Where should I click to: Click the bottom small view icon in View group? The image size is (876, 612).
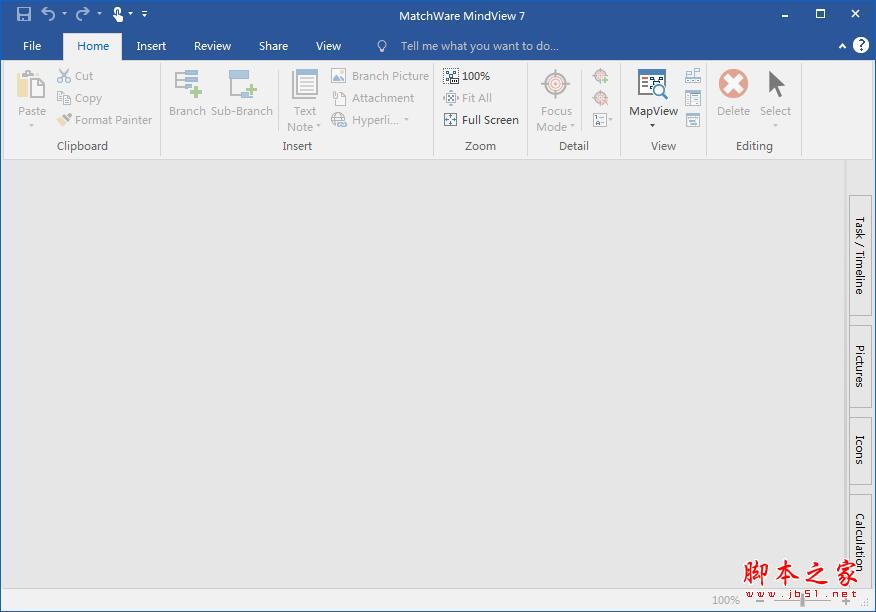point(693,120)
